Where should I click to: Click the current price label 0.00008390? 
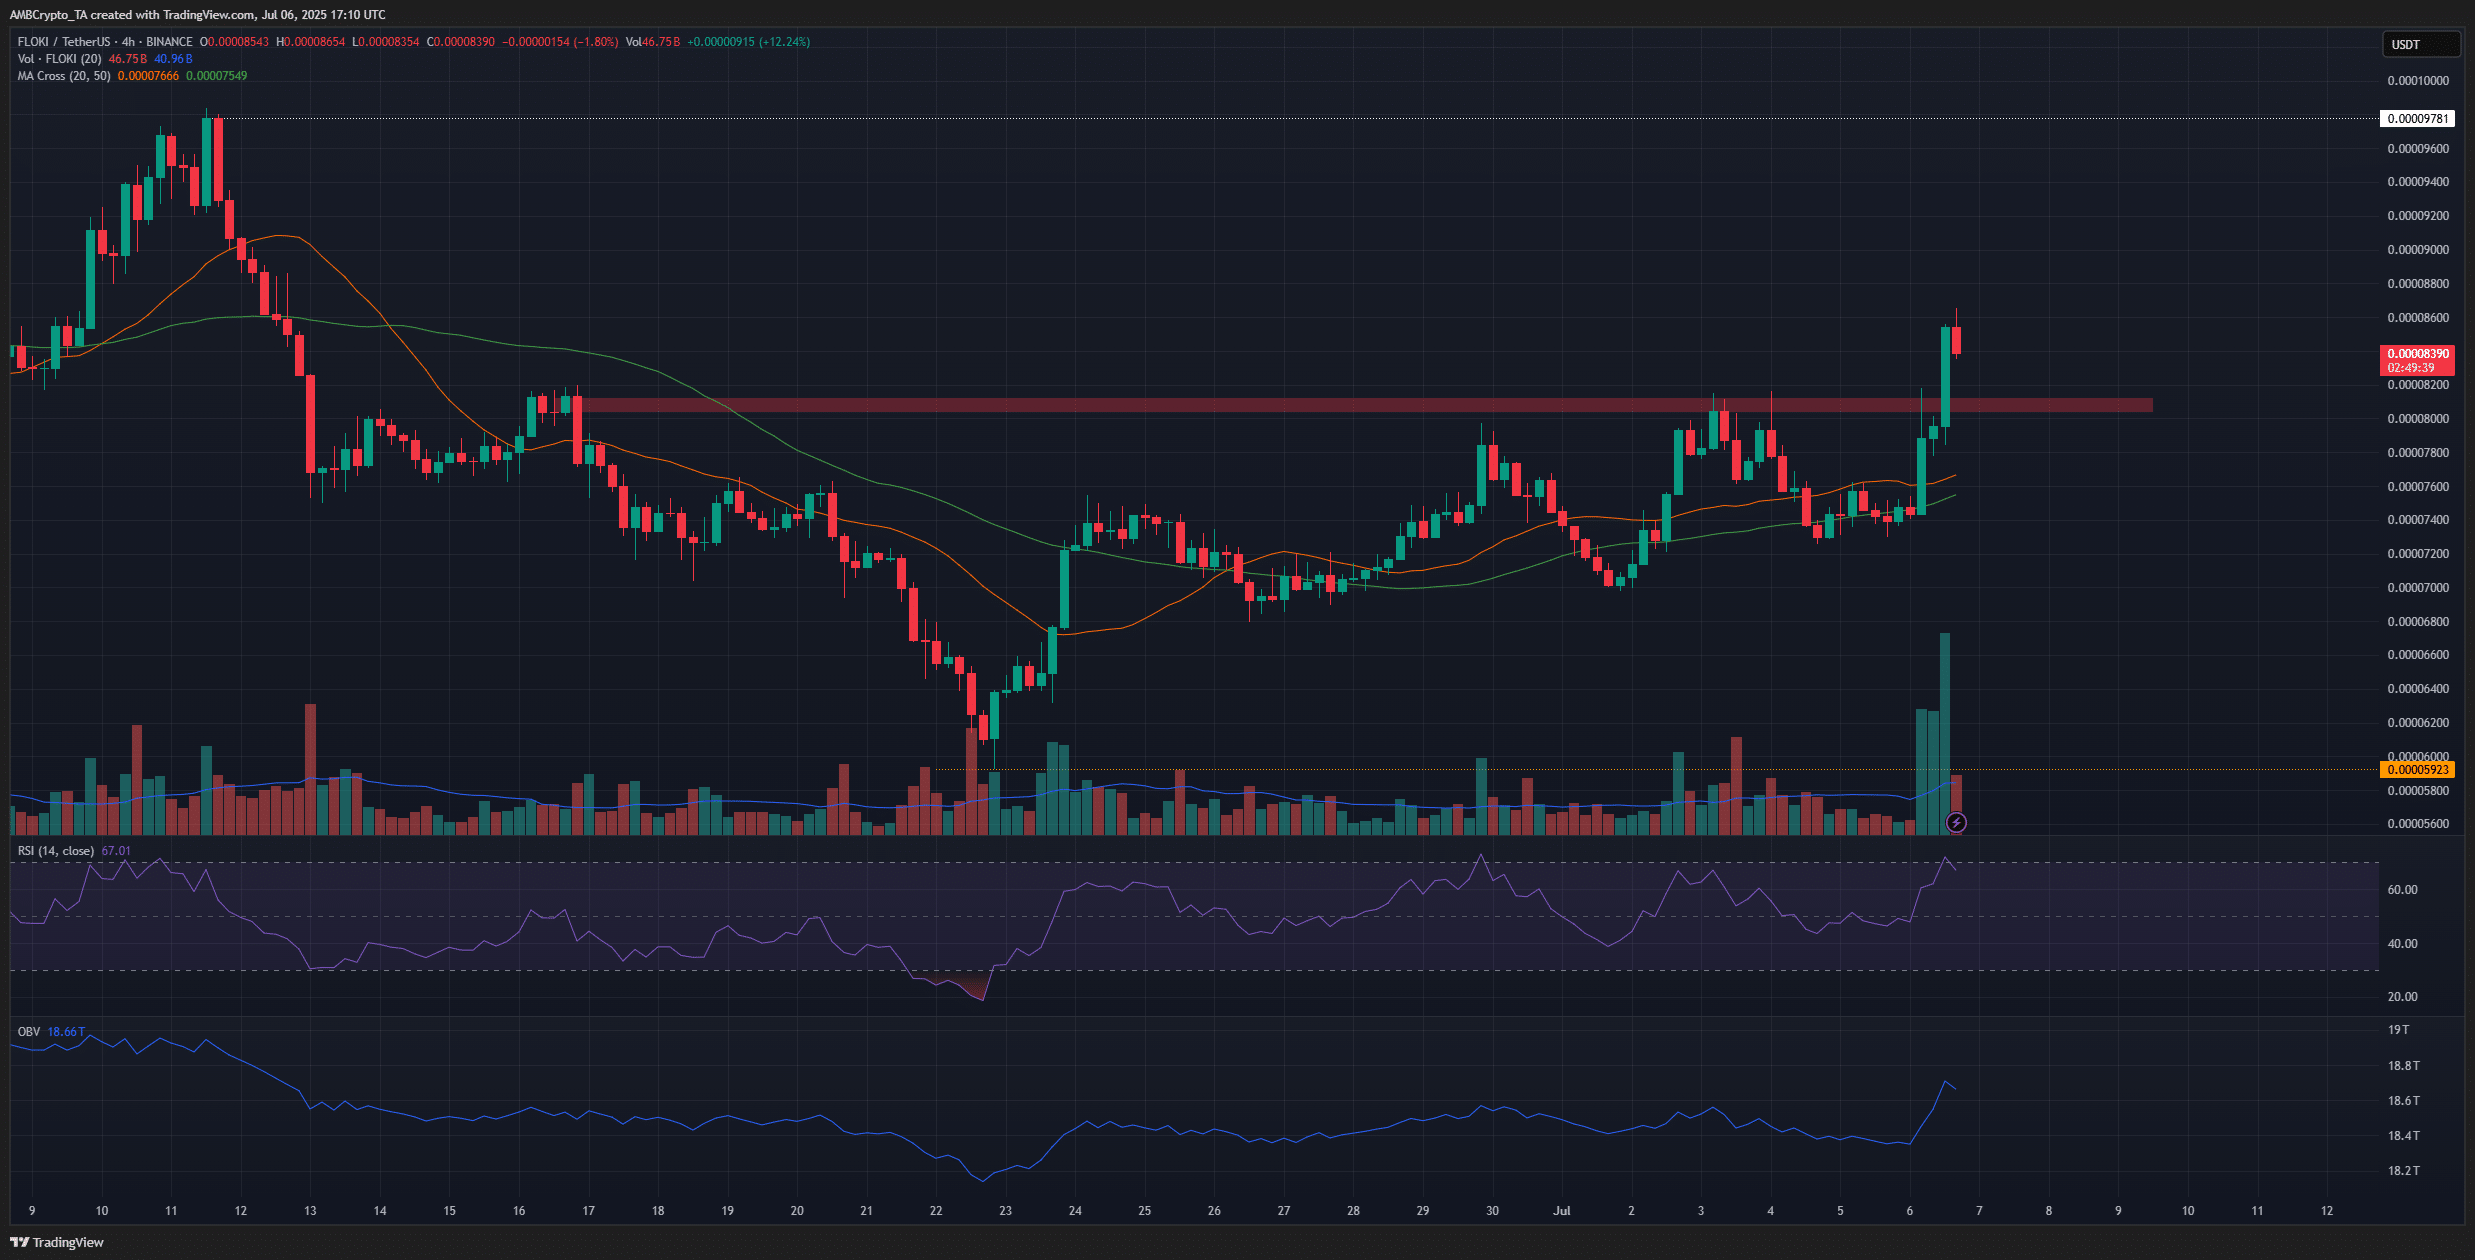pyautogui.click(x=2420, y=353)
